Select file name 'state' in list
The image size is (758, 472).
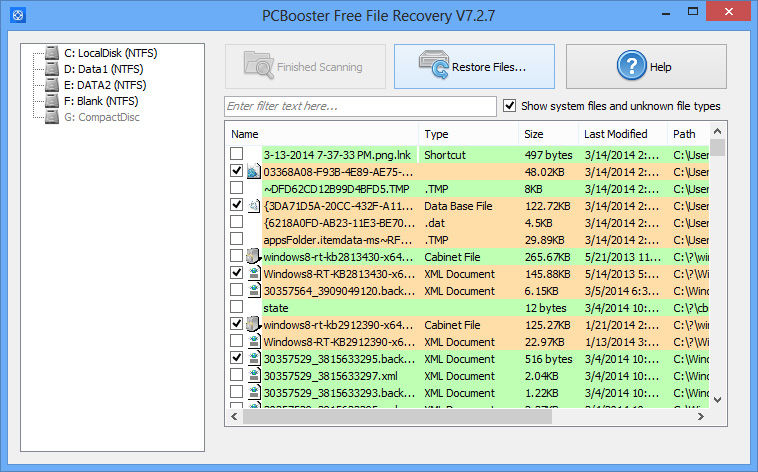(276, 308)
